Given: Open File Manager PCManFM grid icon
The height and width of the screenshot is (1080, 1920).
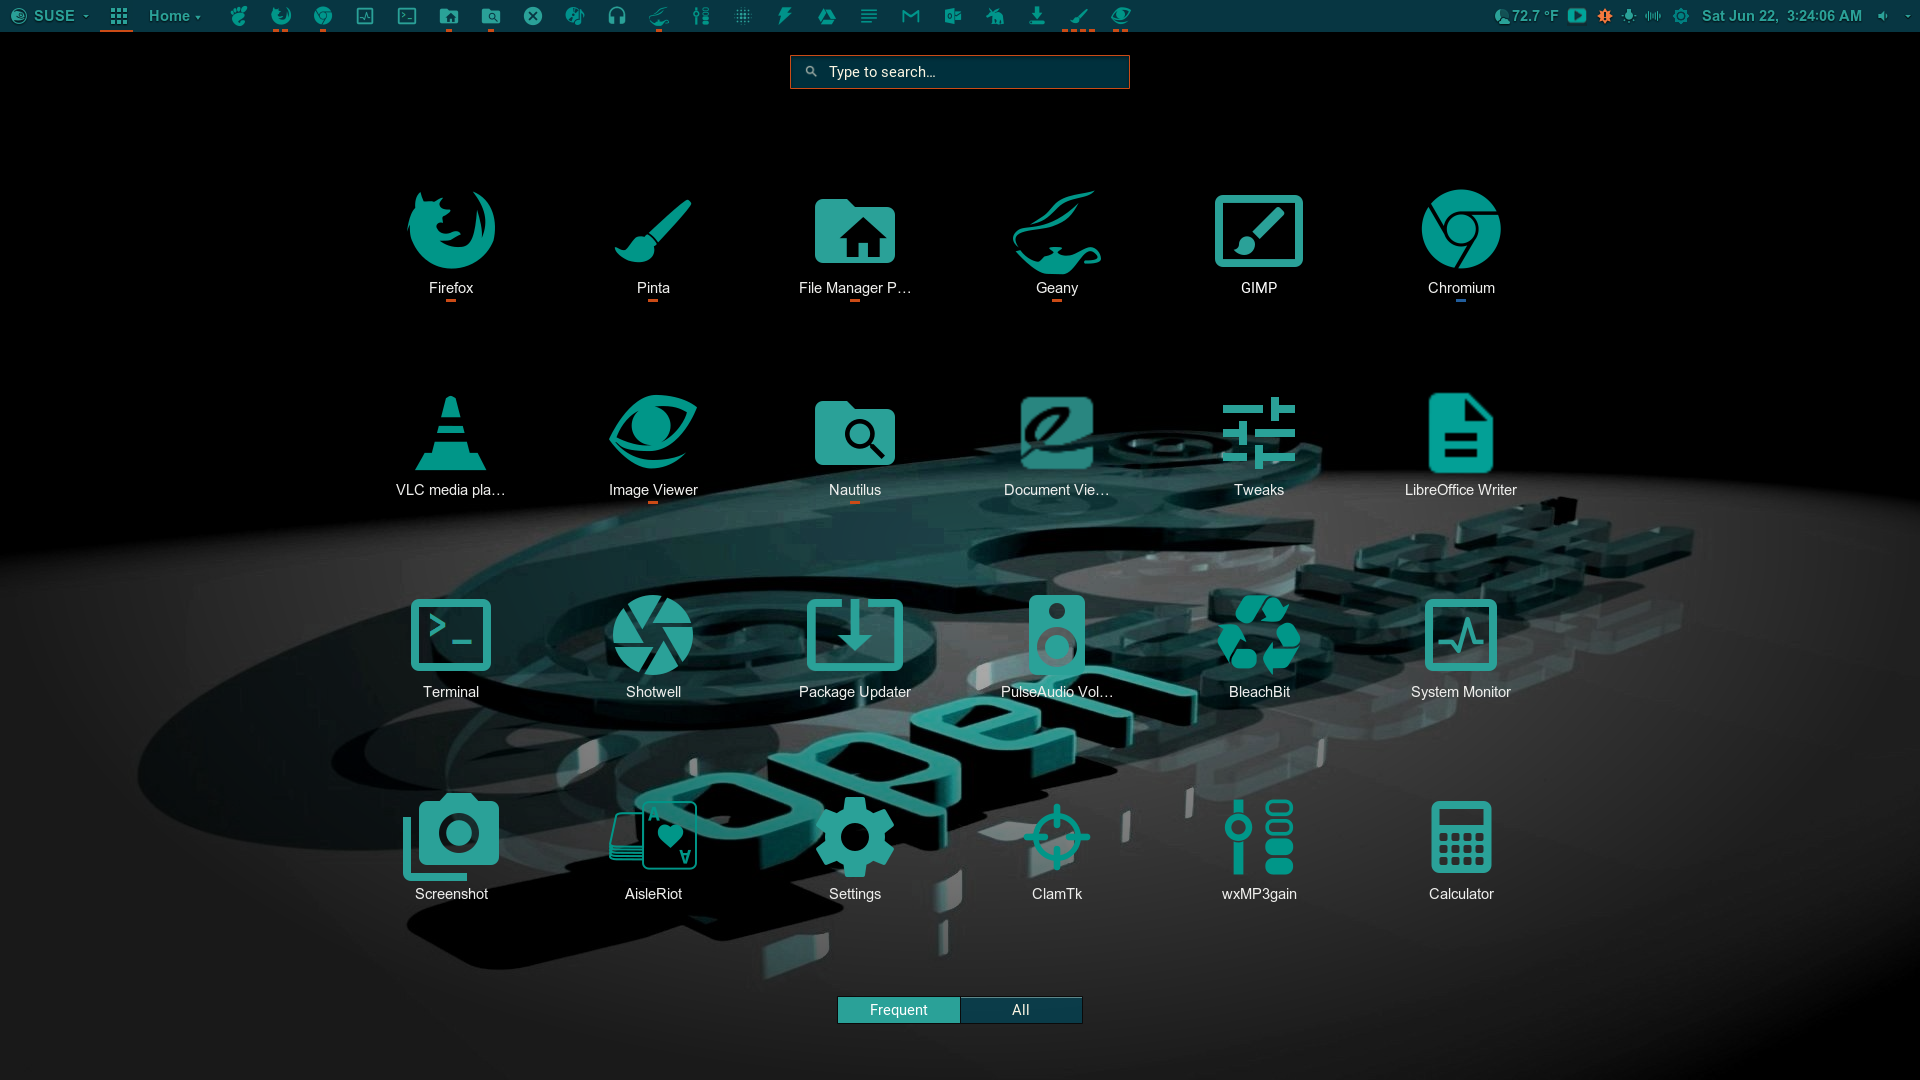Looking at the screenshot, I should pos(855,243).
